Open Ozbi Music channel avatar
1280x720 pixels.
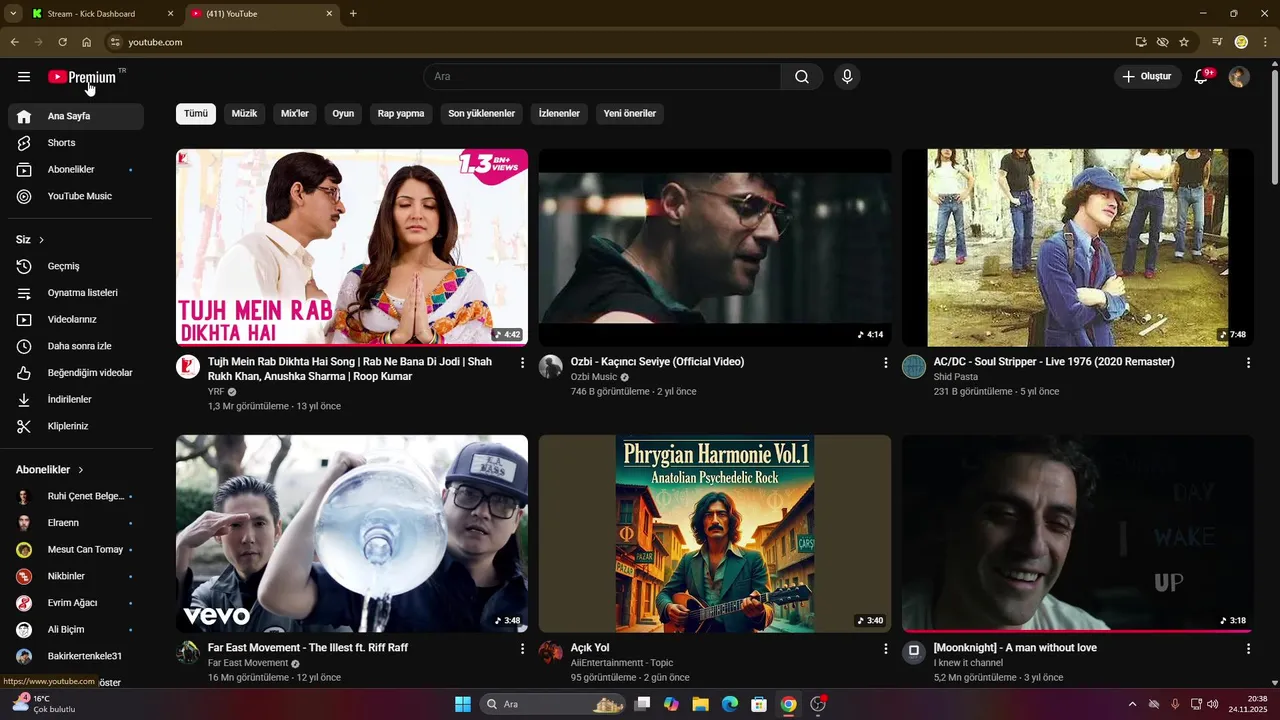point(551,366)
